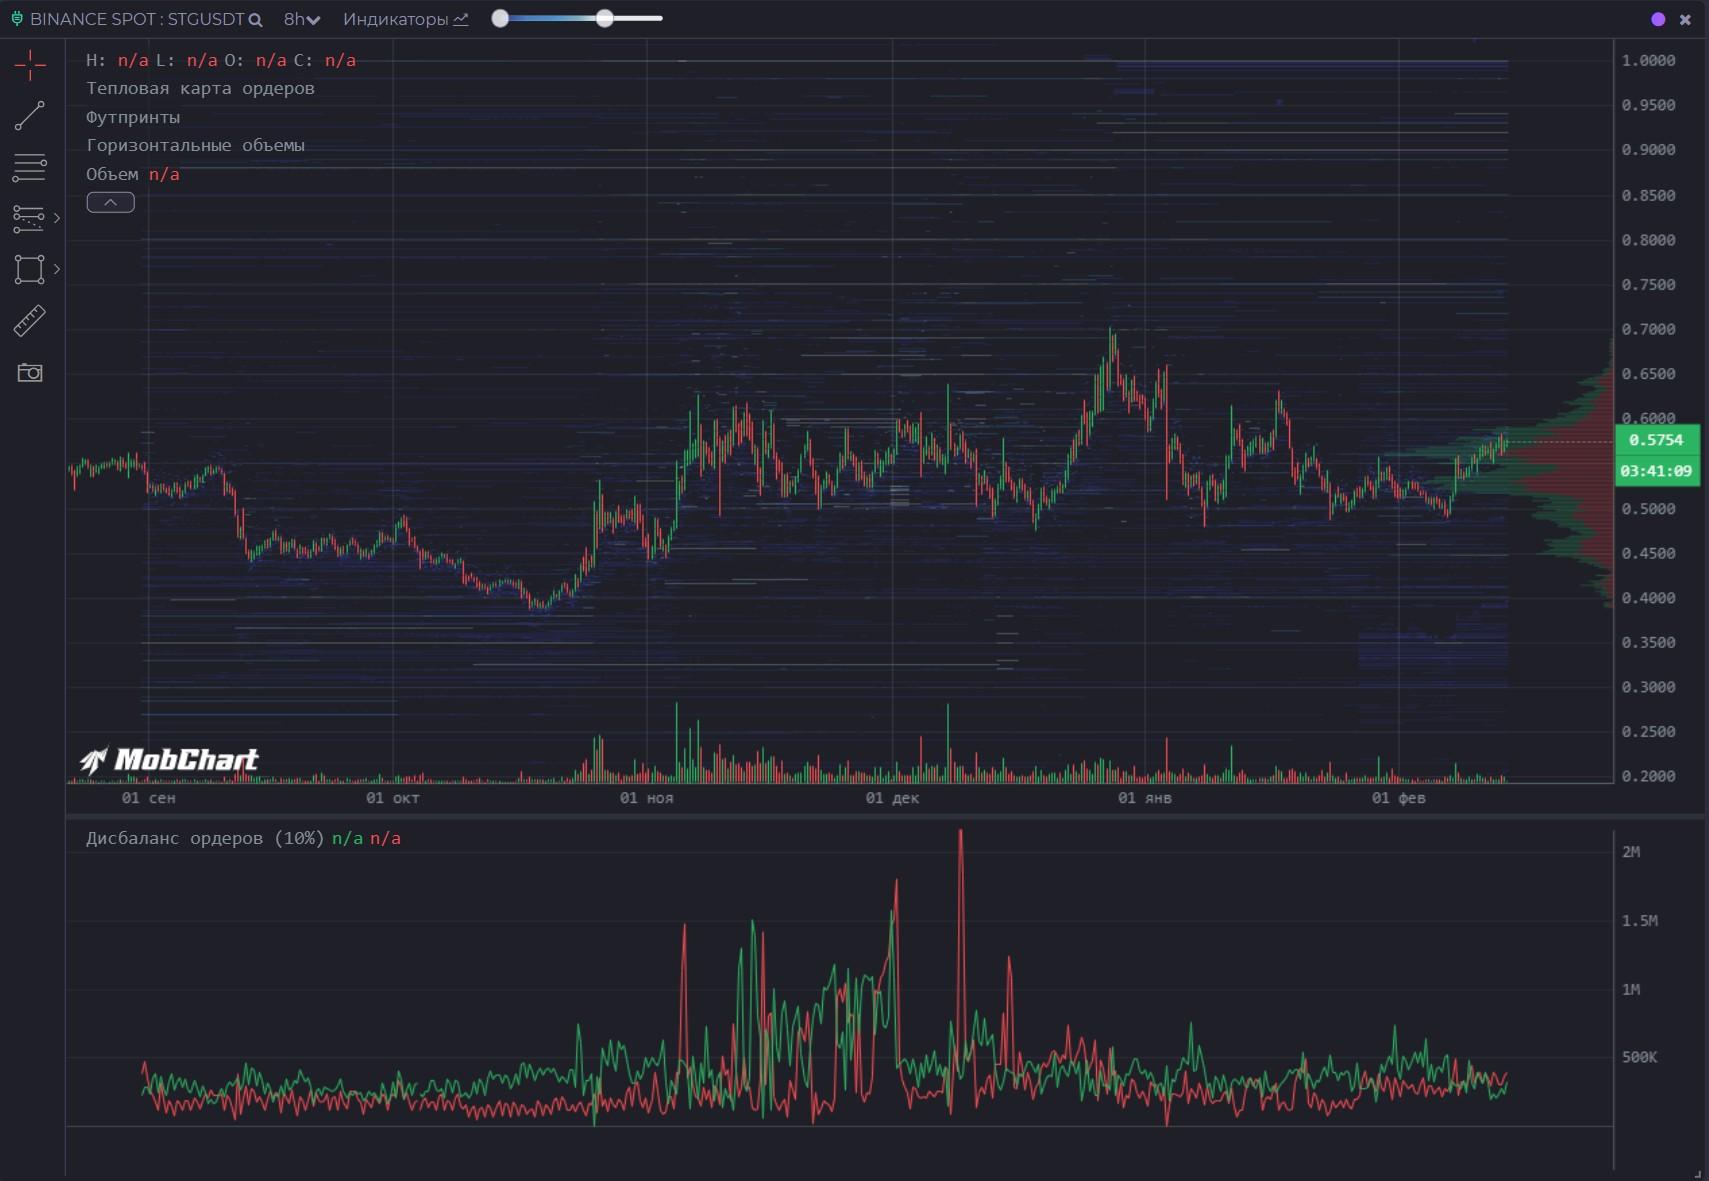Click the 01 окт date label on the time axis
Screen dimensions: 1709x1181
pos(392,798)
